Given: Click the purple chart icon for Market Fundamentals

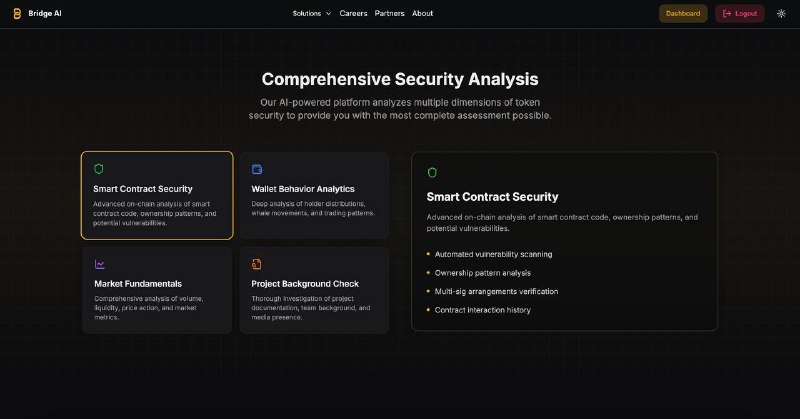Looking at the screenshot, I should (99, 264).
